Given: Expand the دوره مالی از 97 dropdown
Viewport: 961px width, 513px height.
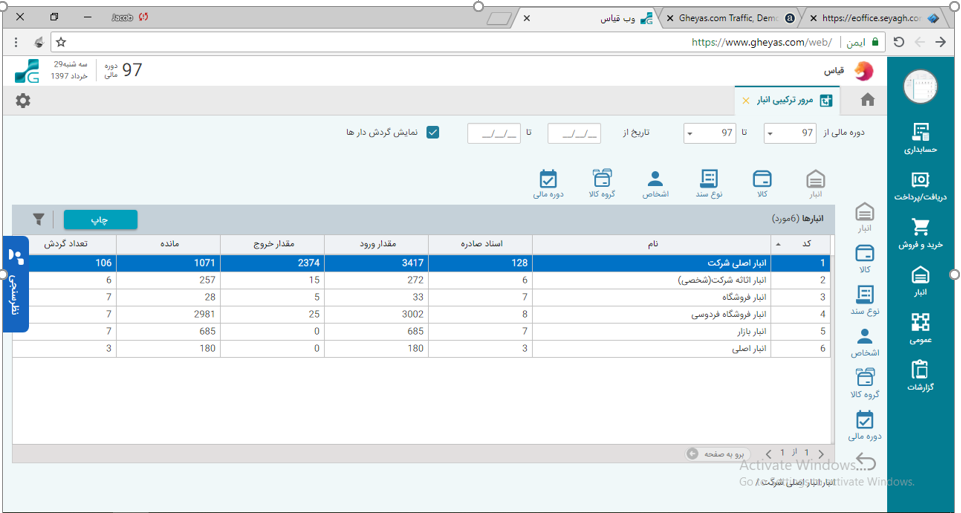Looking at the screenshot, I should tap(790, 133).
